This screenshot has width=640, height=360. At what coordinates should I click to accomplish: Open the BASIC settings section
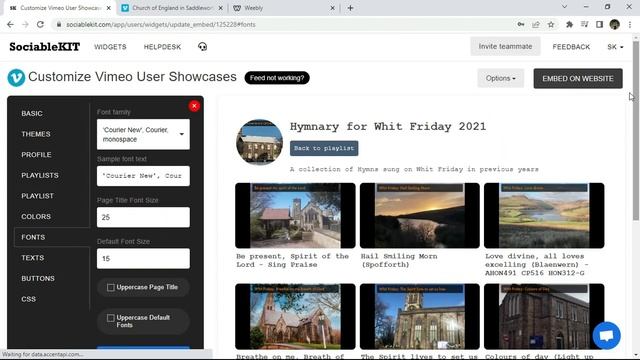coord(32,113)
